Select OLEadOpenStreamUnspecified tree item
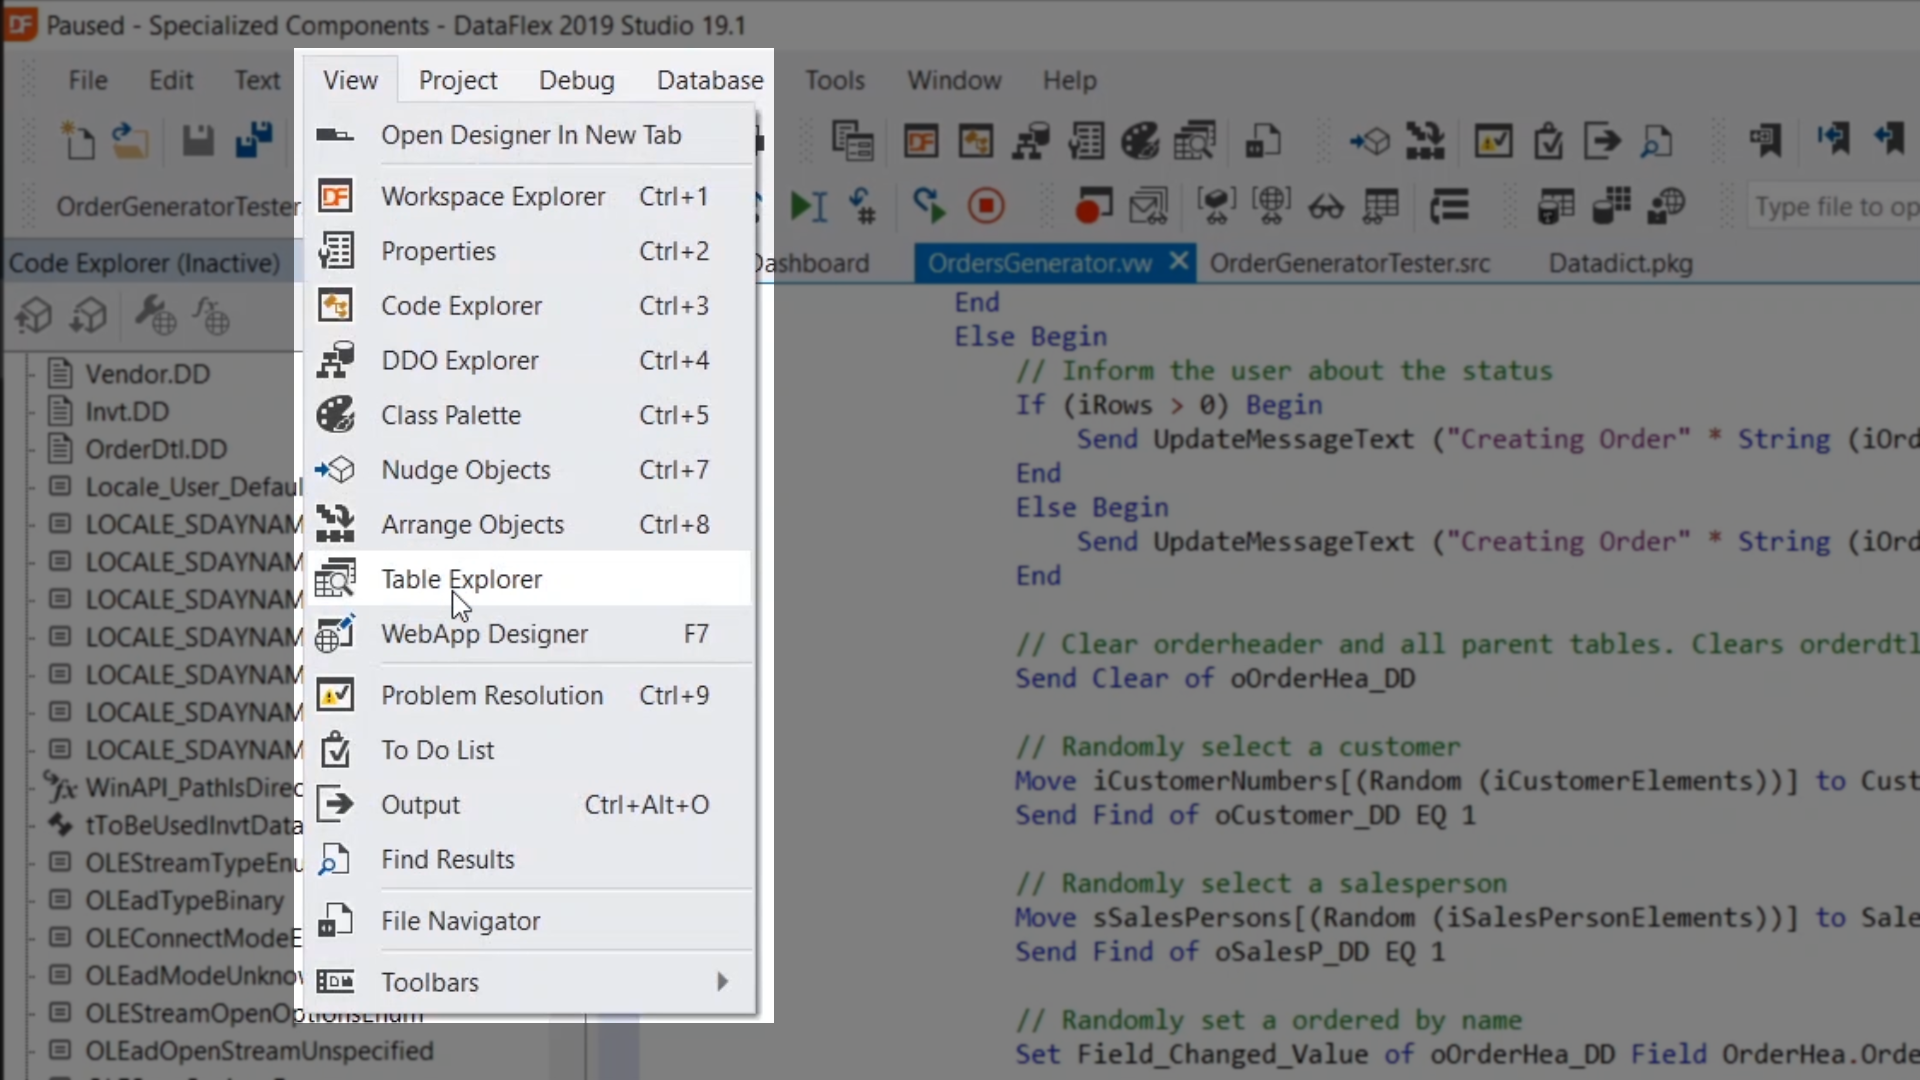The width and height of the screenshot is (1920, 1080). tap(259, 1051)
